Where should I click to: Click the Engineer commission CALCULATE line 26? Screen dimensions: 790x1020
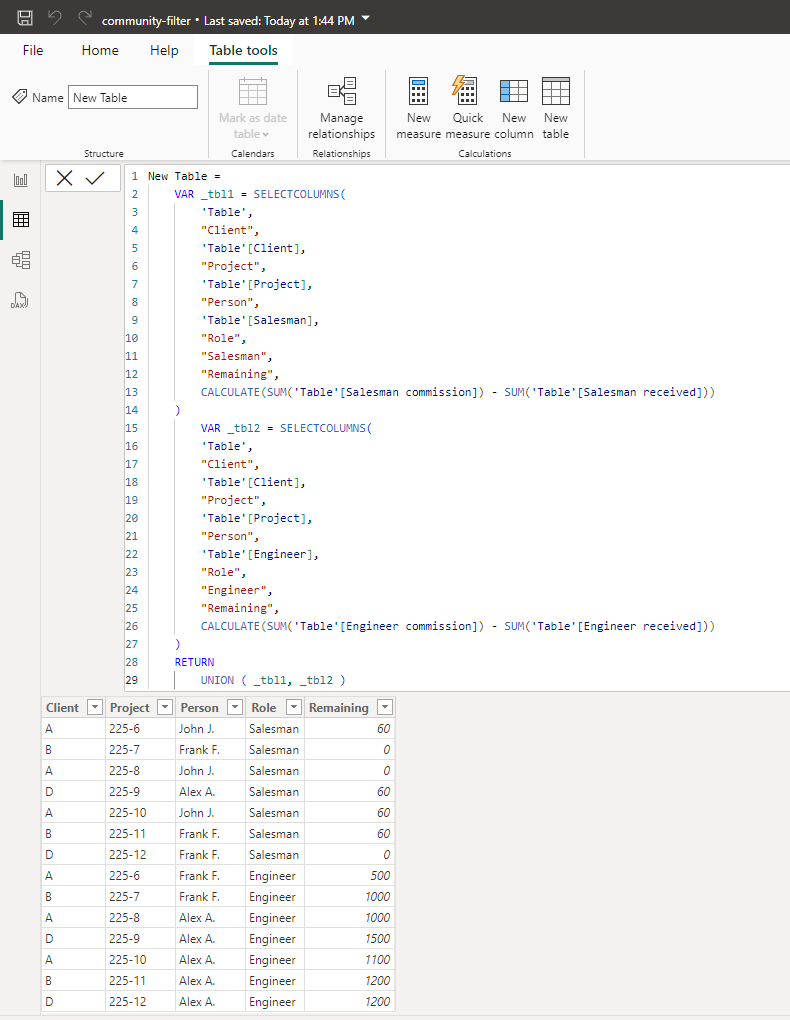coord(457,626)
